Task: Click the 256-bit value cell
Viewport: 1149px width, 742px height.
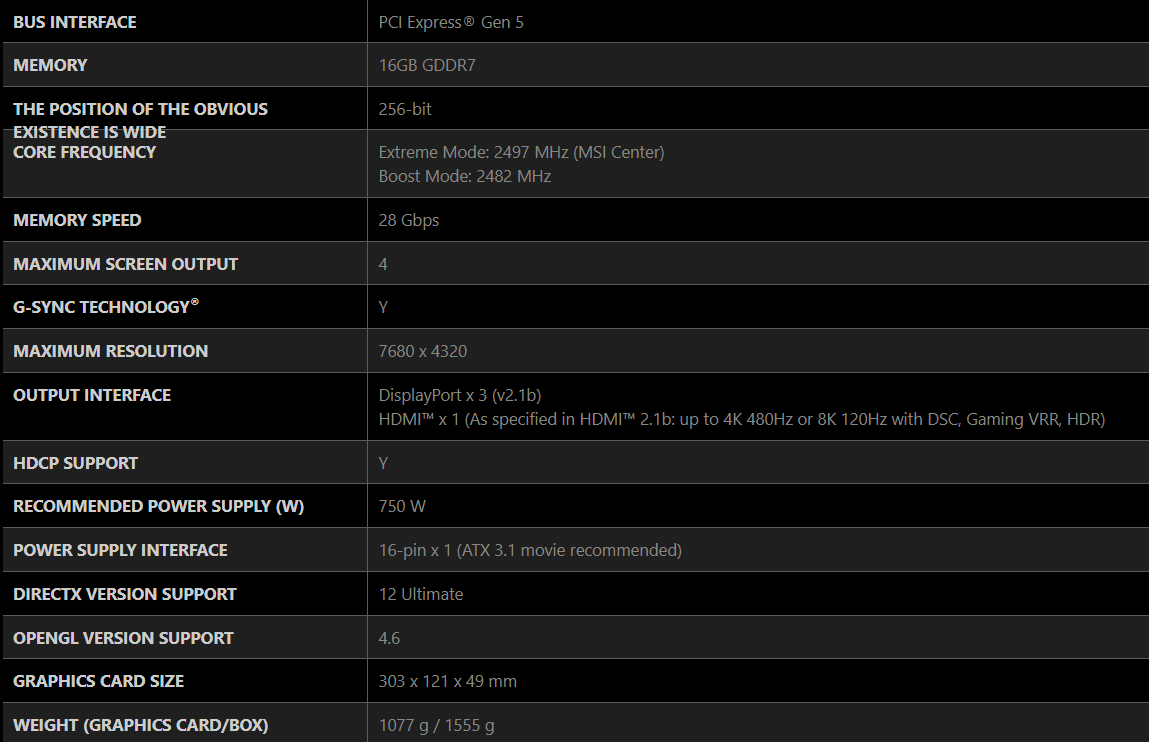Action: [x=405, y=109]
